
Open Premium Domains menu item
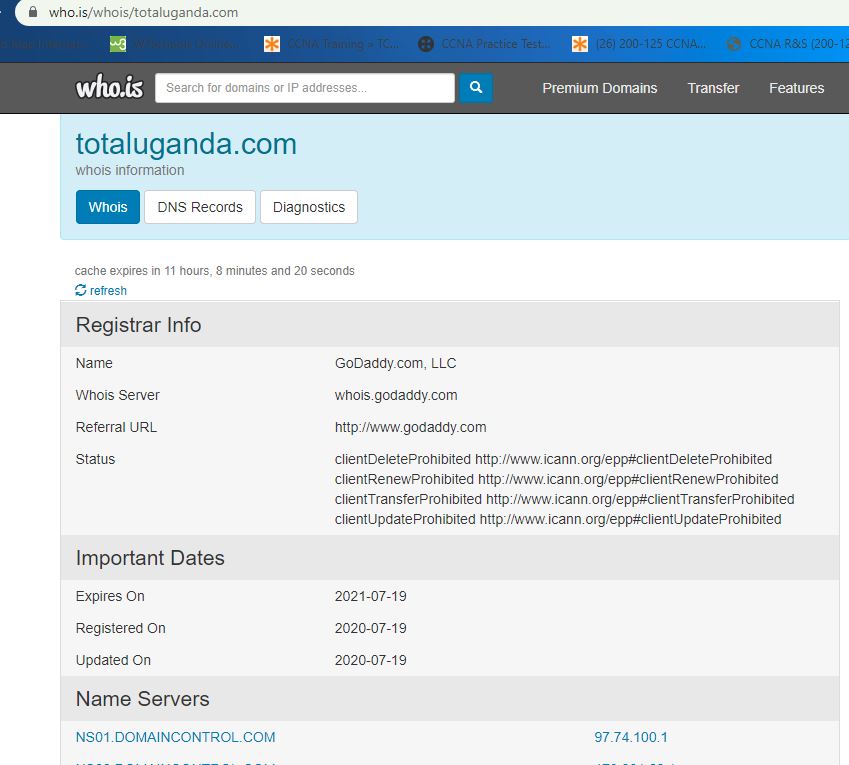pos(599,88)
